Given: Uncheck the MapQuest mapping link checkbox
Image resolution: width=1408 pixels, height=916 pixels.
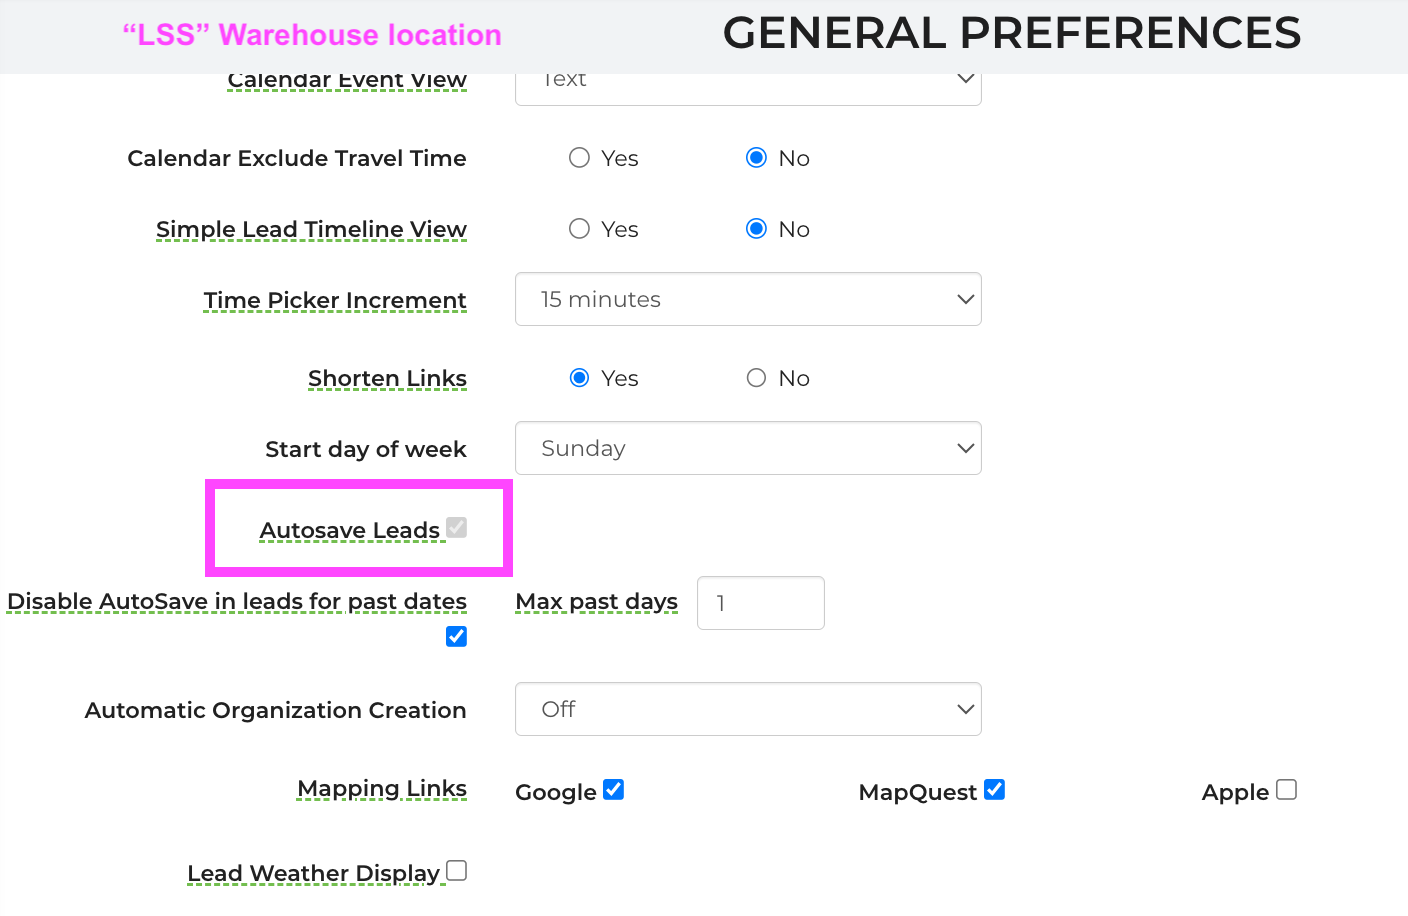Looking at the screenshot, I should pos(995,790).
